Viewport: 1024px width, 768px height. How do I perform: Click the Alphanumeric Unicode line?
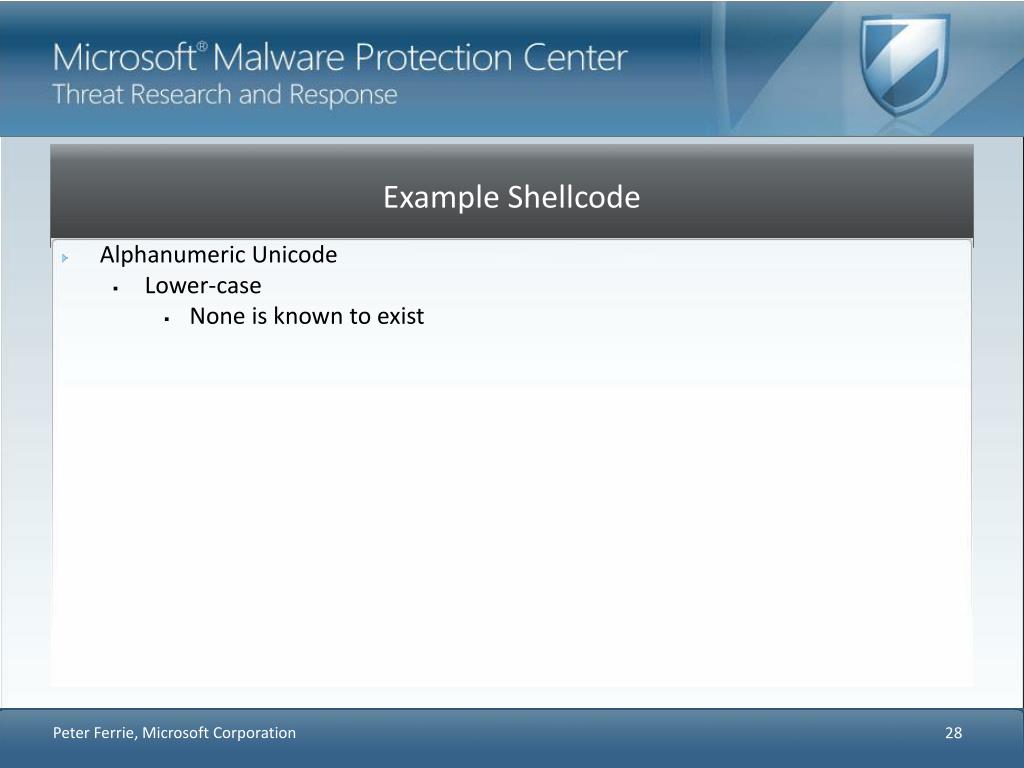218,255
